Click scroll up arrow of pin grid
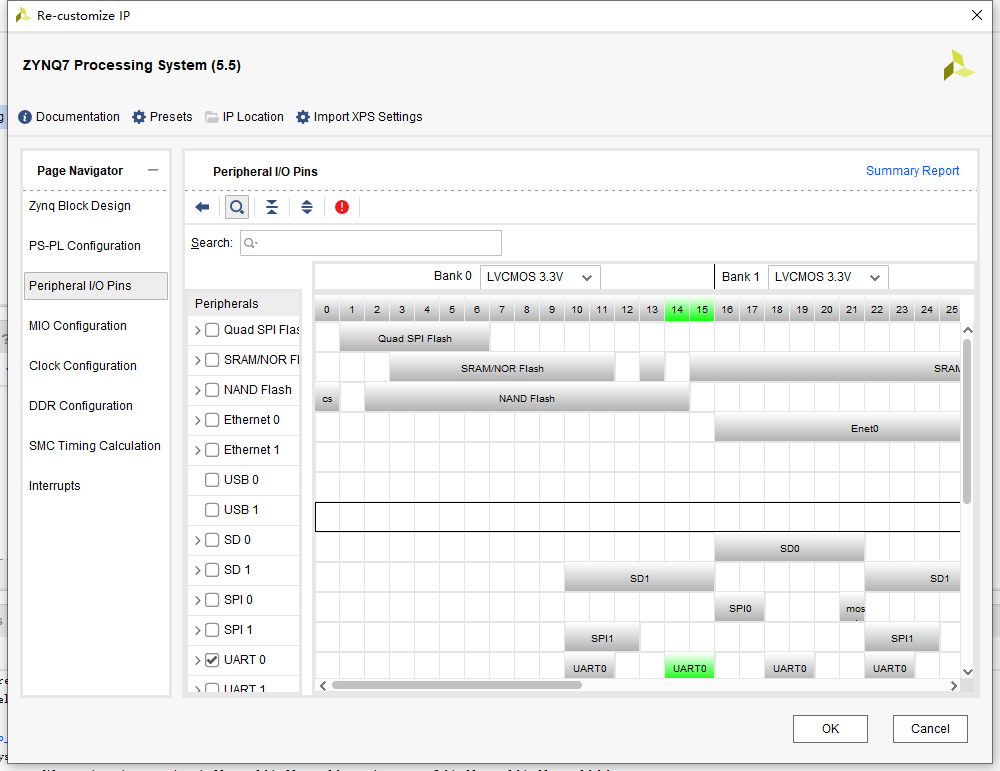This screenshot has width=1000, height=771. click(x=967, y=330)
